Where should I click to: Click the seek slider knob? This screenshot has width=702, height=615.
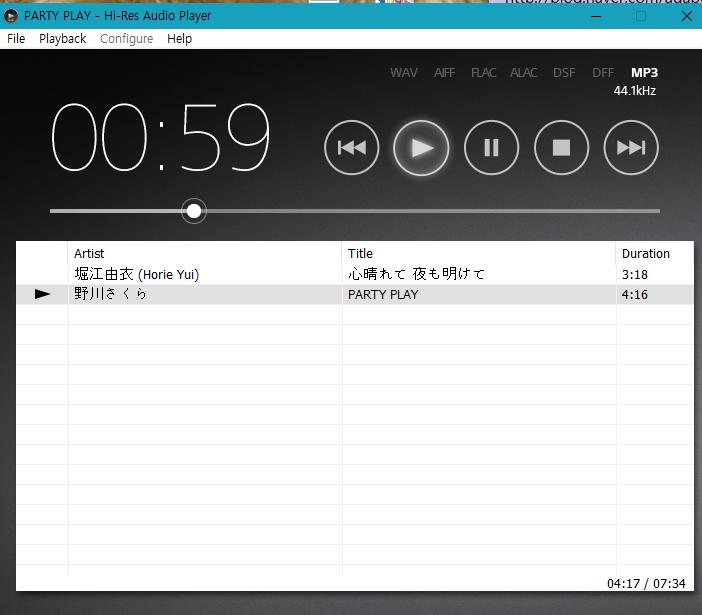coord(194,211)
